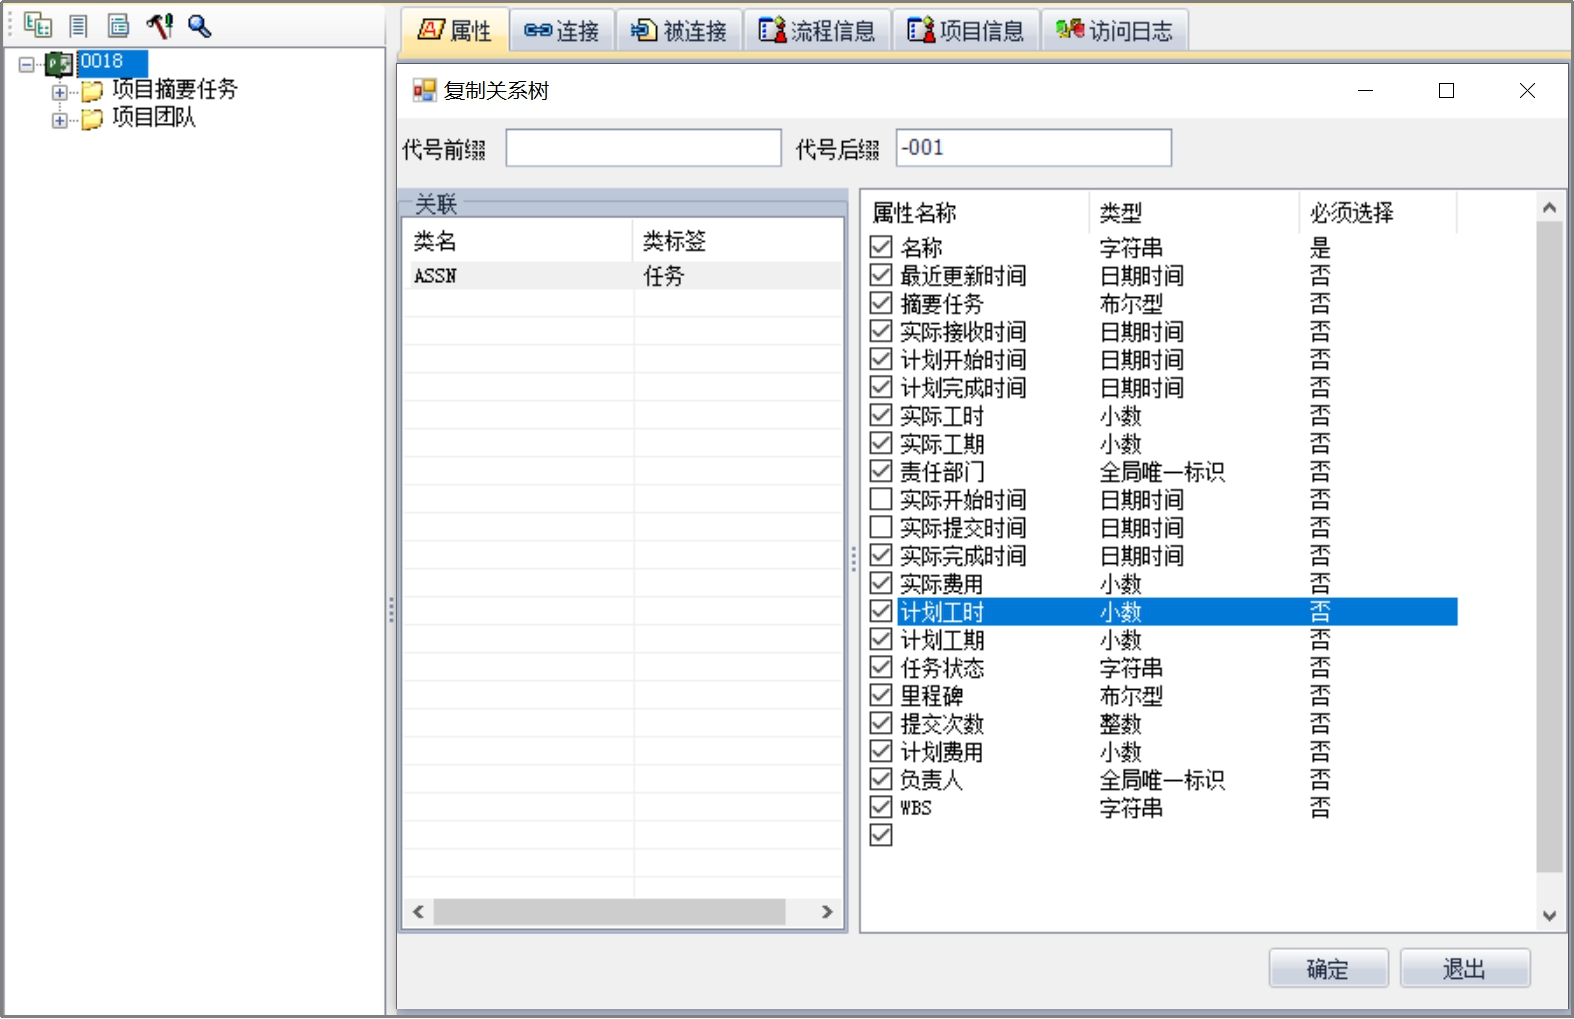
Task: Select the 任务状态 attribute row
Action: (1164, 668)
